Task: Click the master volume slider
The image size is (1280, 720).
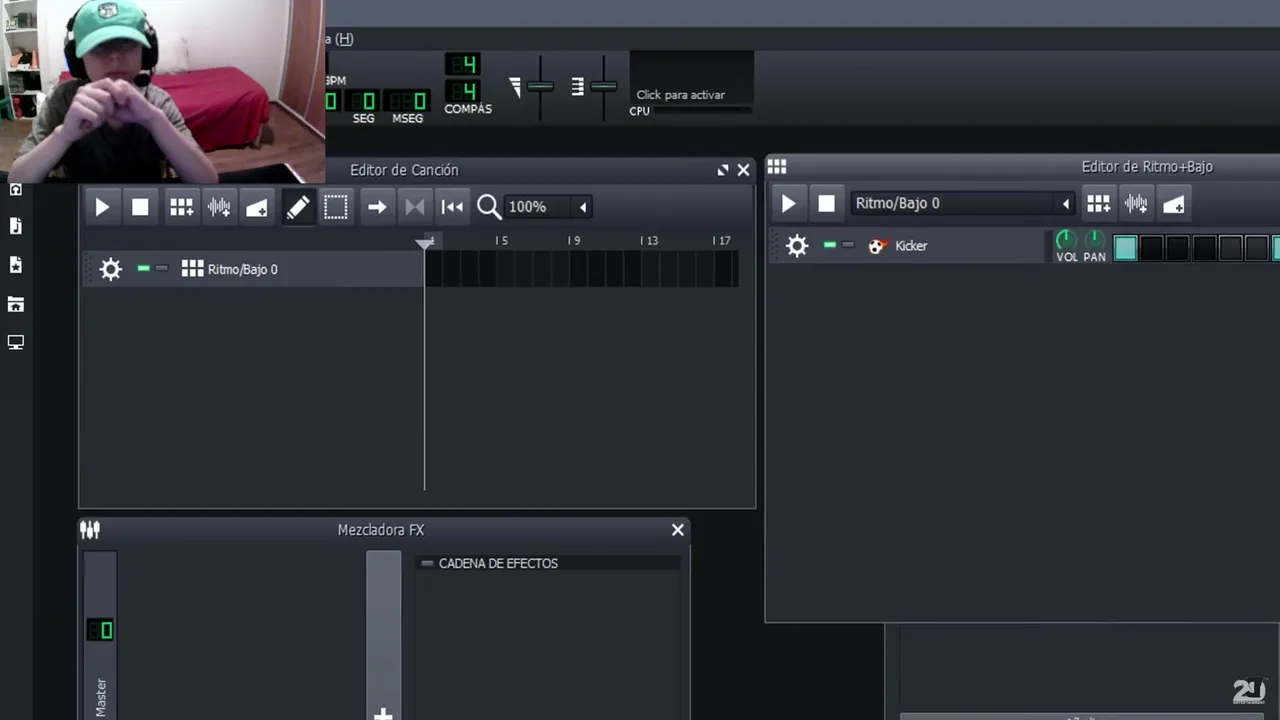Action: 540,87
